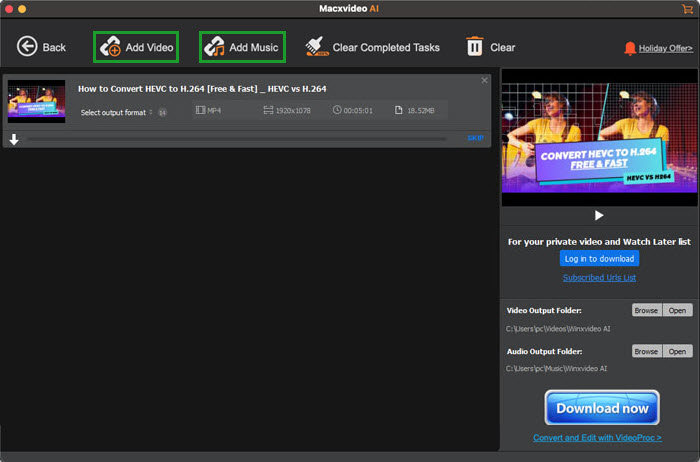Clear Completed Tasks with the brush icon
700x462 pixels.
tap(317, 47)
